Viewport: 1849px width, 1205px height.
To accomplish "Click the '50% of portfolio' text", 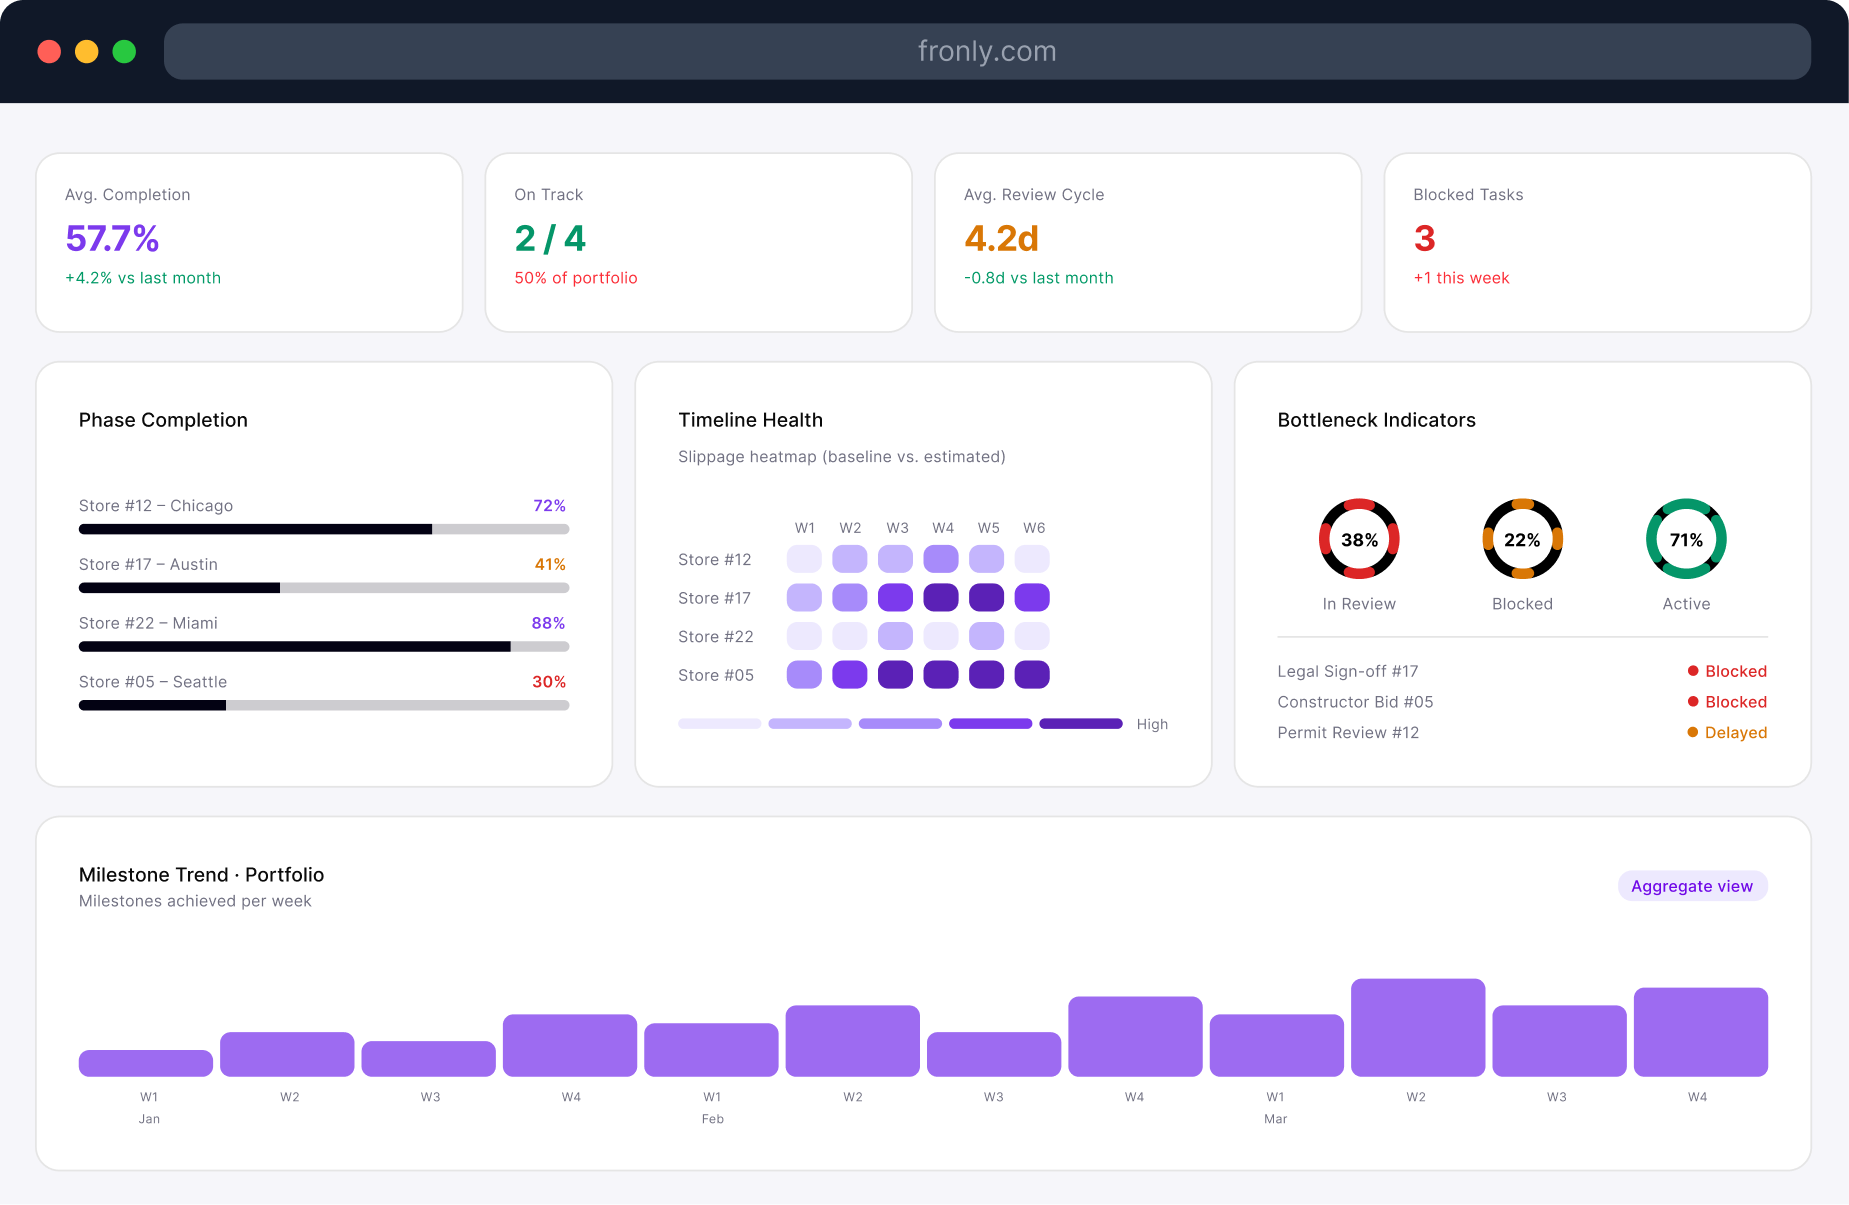I will (x=576, y=278).
